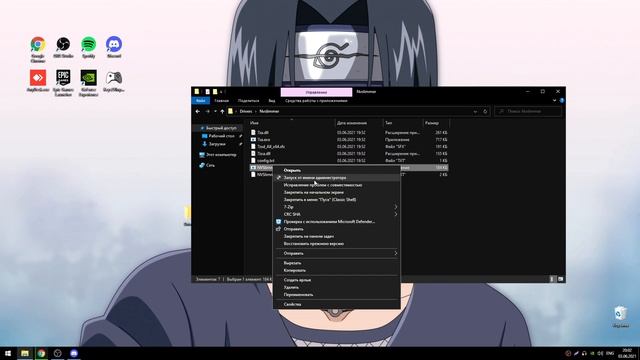This screenshot has width=640, height=360.
Task: Open Discord from the taskbar
Action: point(74,353)
